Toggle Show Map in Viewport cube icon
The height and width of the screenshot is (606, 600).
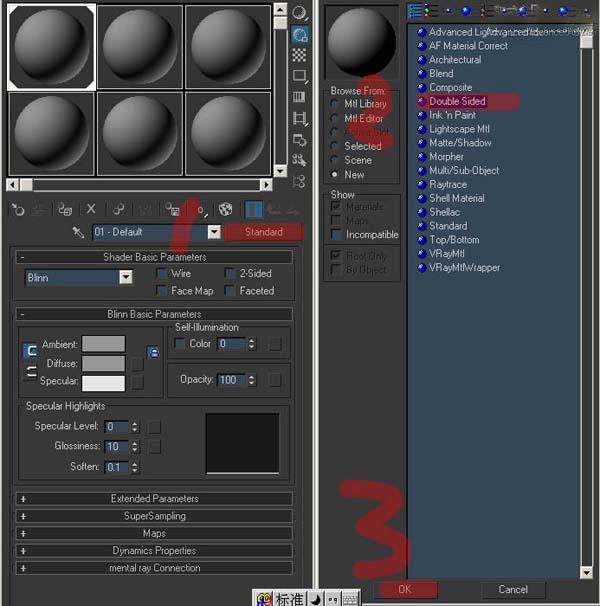pyautogui.click(x=226, y=210)
